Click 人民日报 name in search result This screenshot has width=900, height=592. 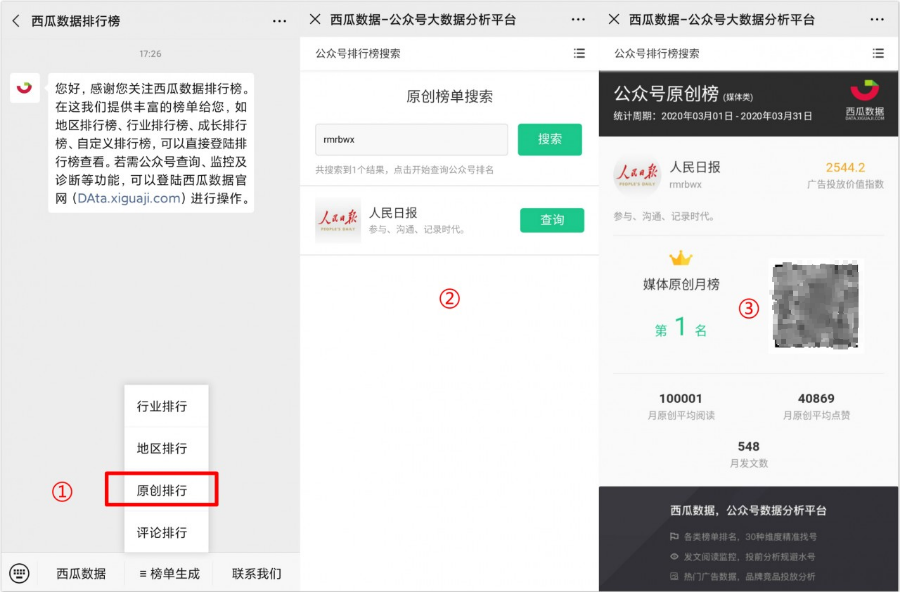point(393,213)
